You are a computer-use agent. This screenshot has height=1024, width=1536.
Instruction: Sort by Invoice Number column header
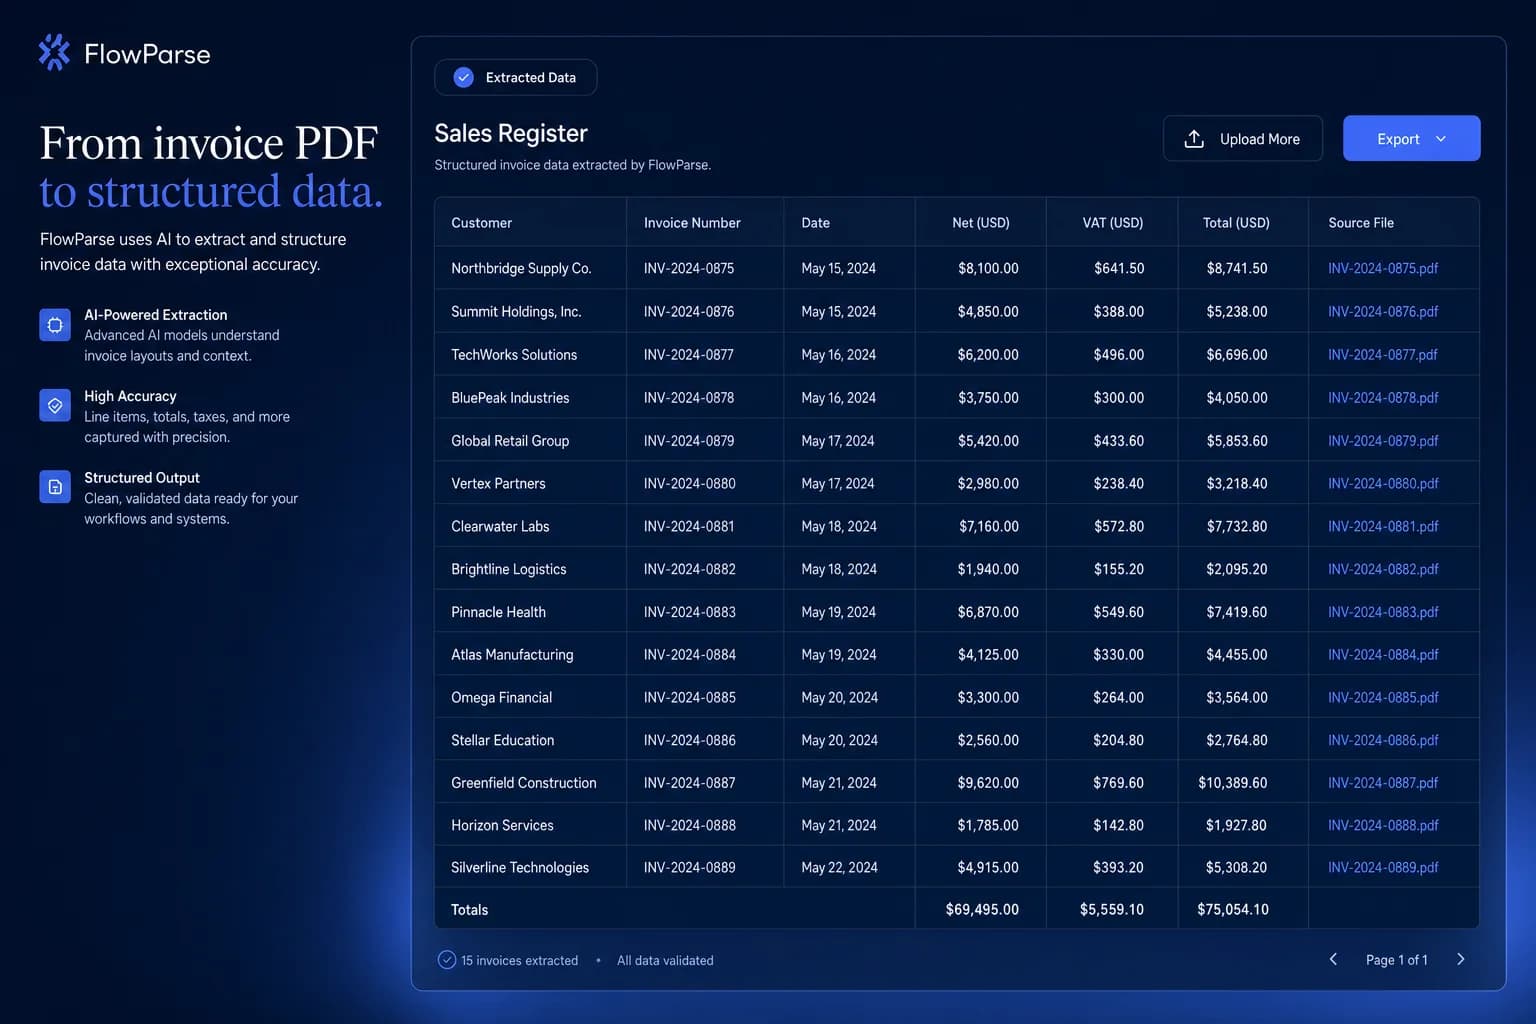pyautogui.click(x=692, y=223)
